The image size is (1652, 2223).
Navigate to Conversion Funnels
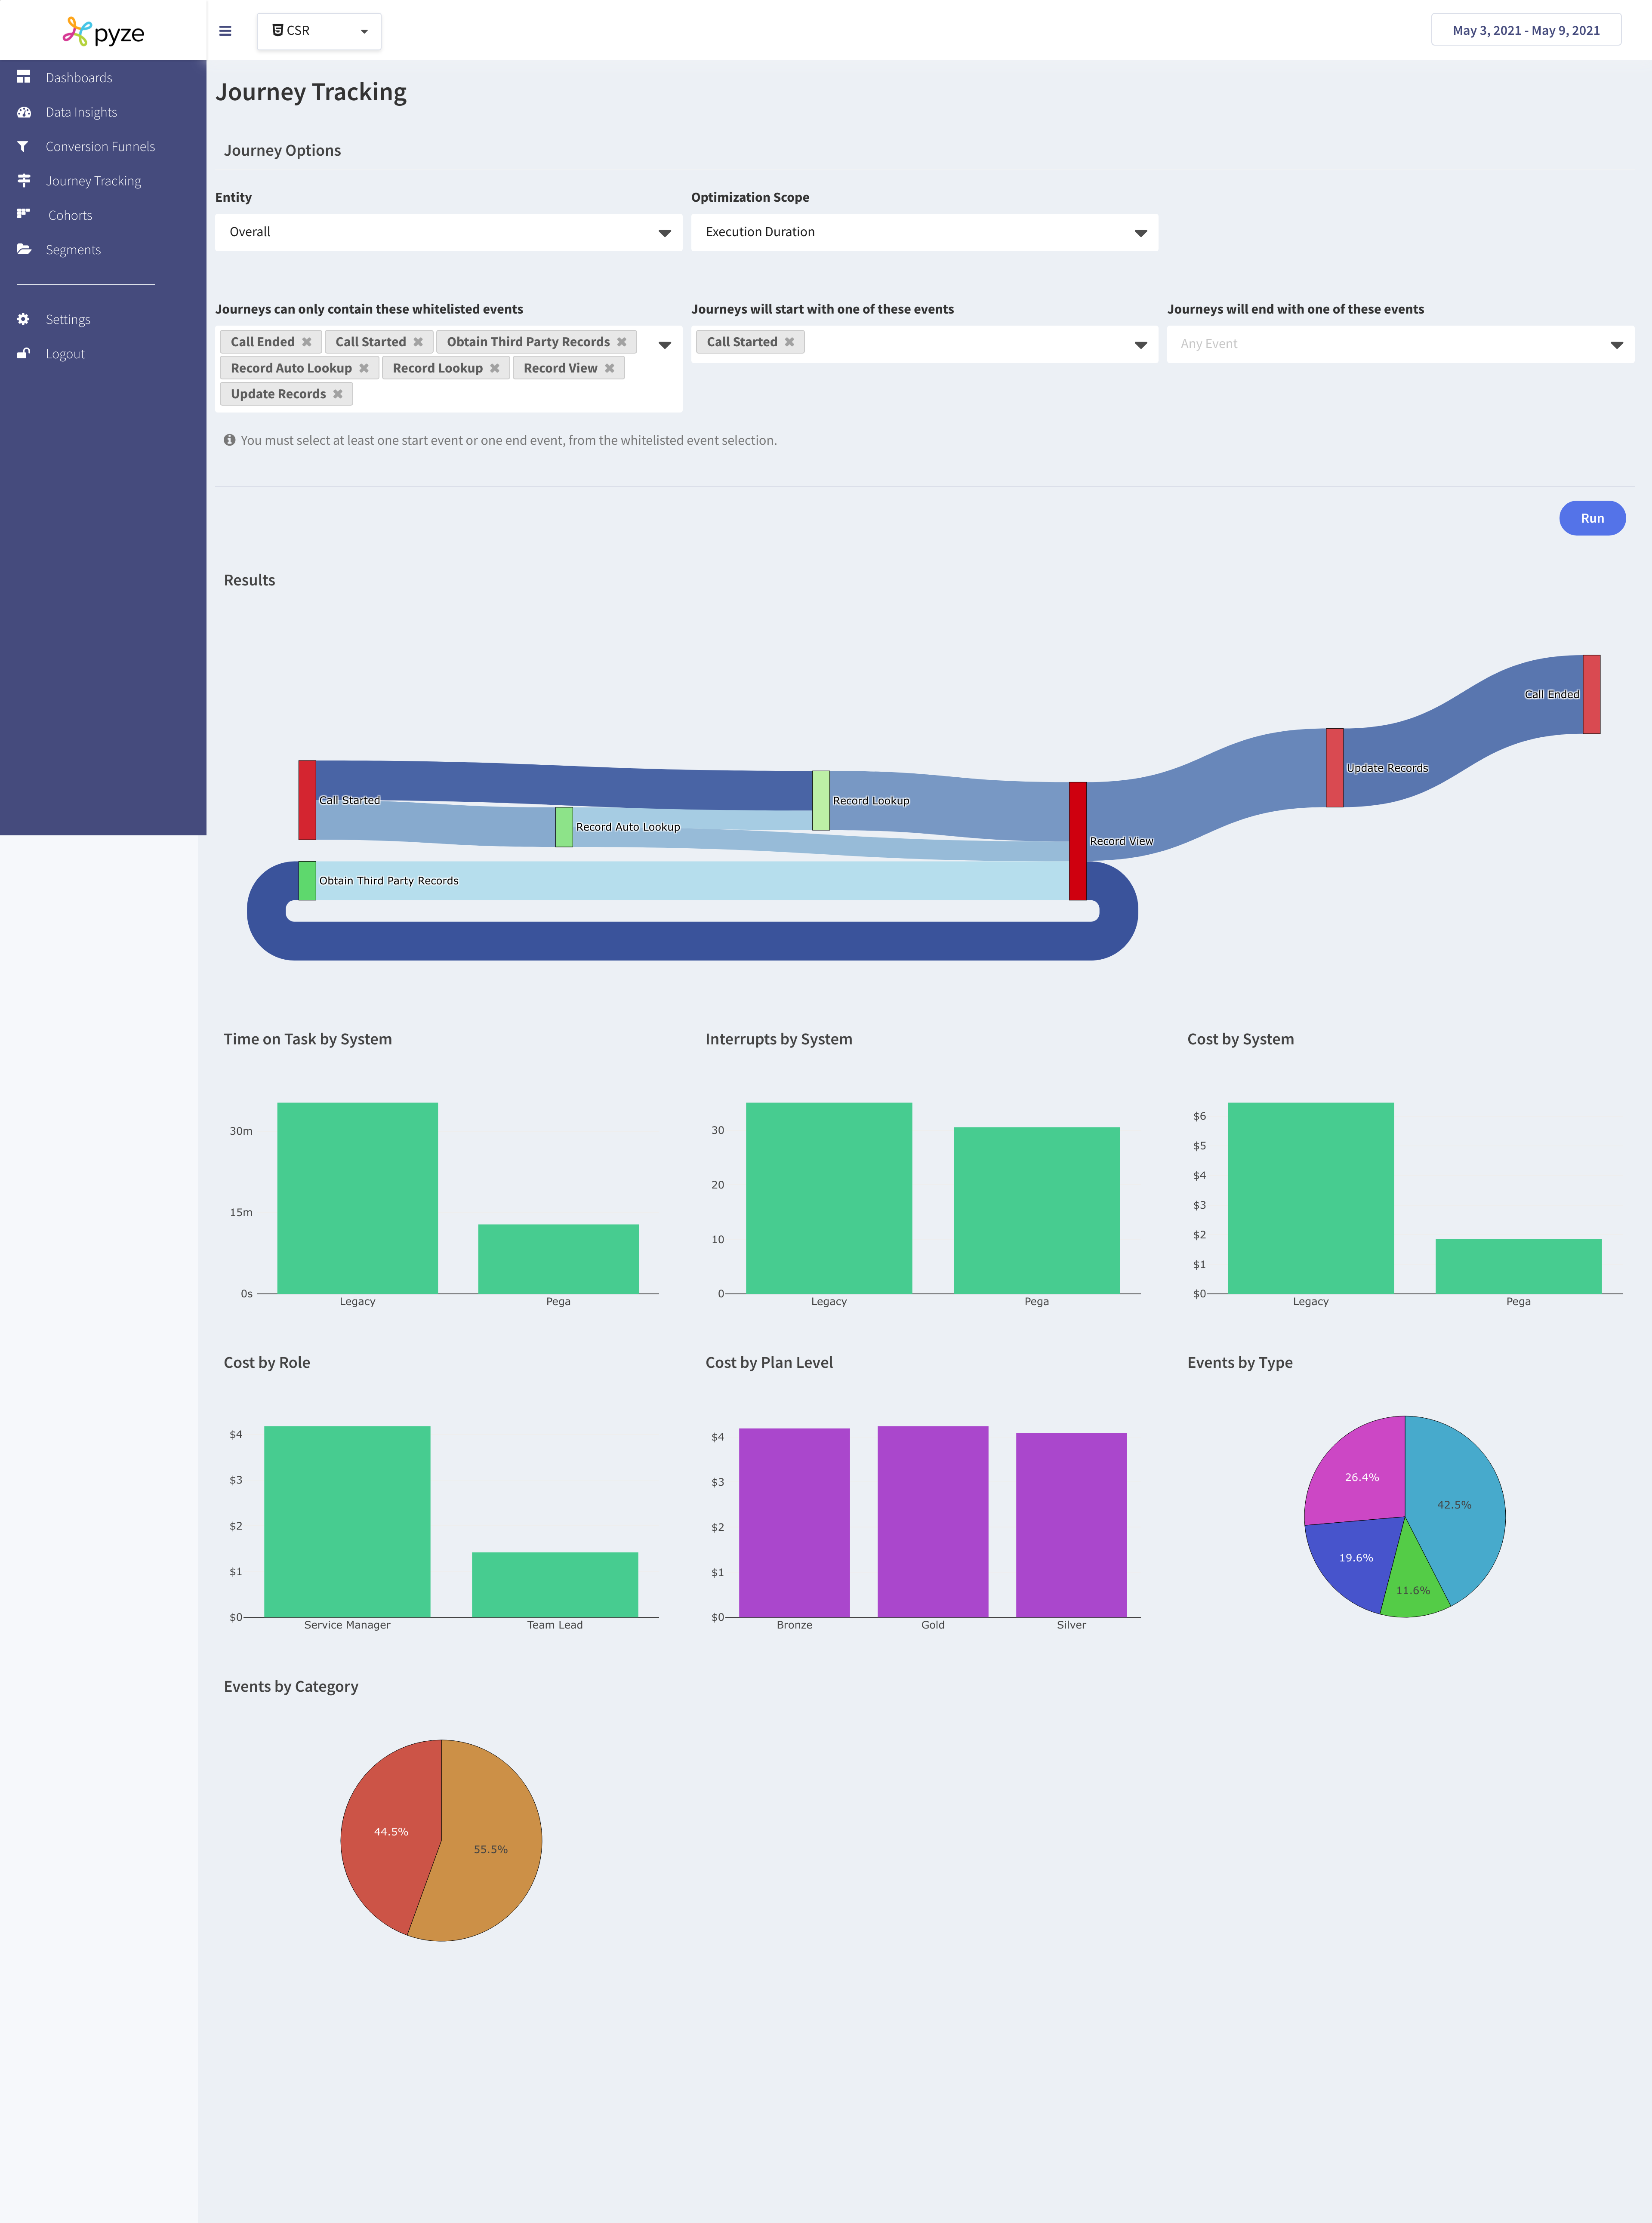[100, 147]
